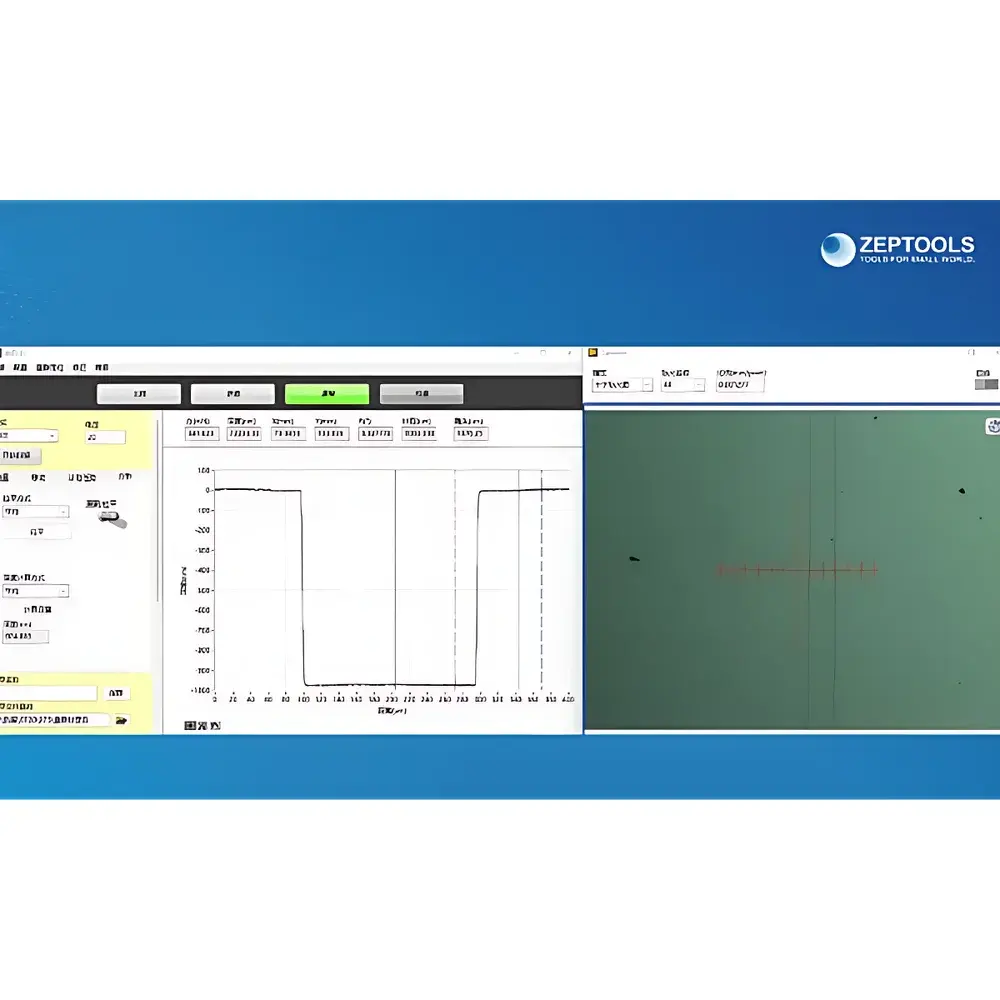This screenshot has height=1000, width=1000.
Task: Open the topmost dropdown in the left panel
Action: [x=30, y=435]
